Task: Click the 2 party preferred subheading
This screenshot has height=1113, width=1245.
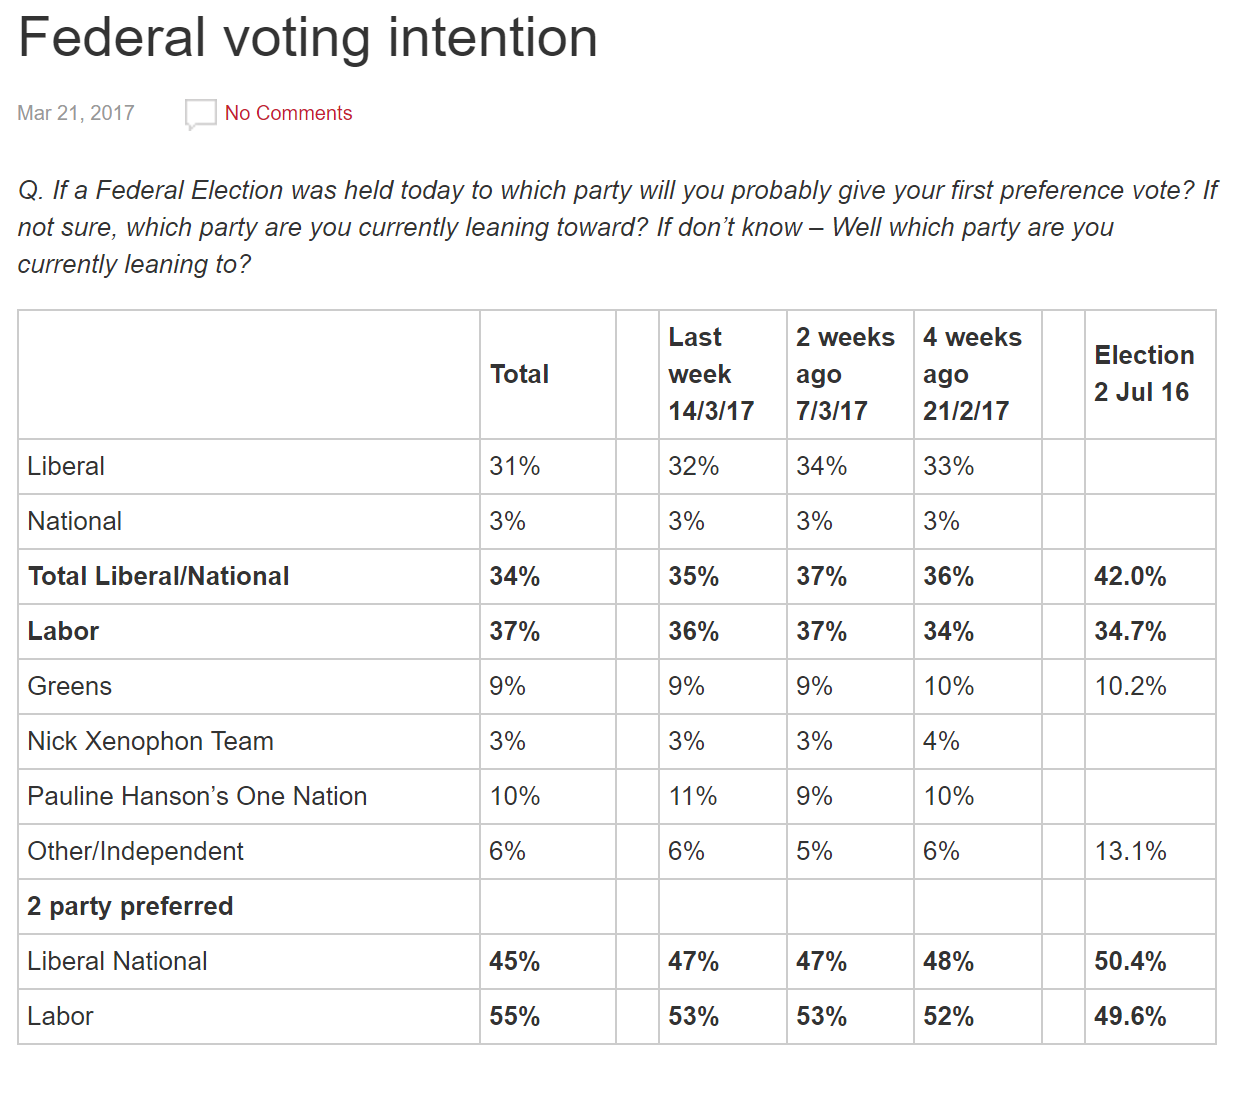Action: click(x=130, y=906)
